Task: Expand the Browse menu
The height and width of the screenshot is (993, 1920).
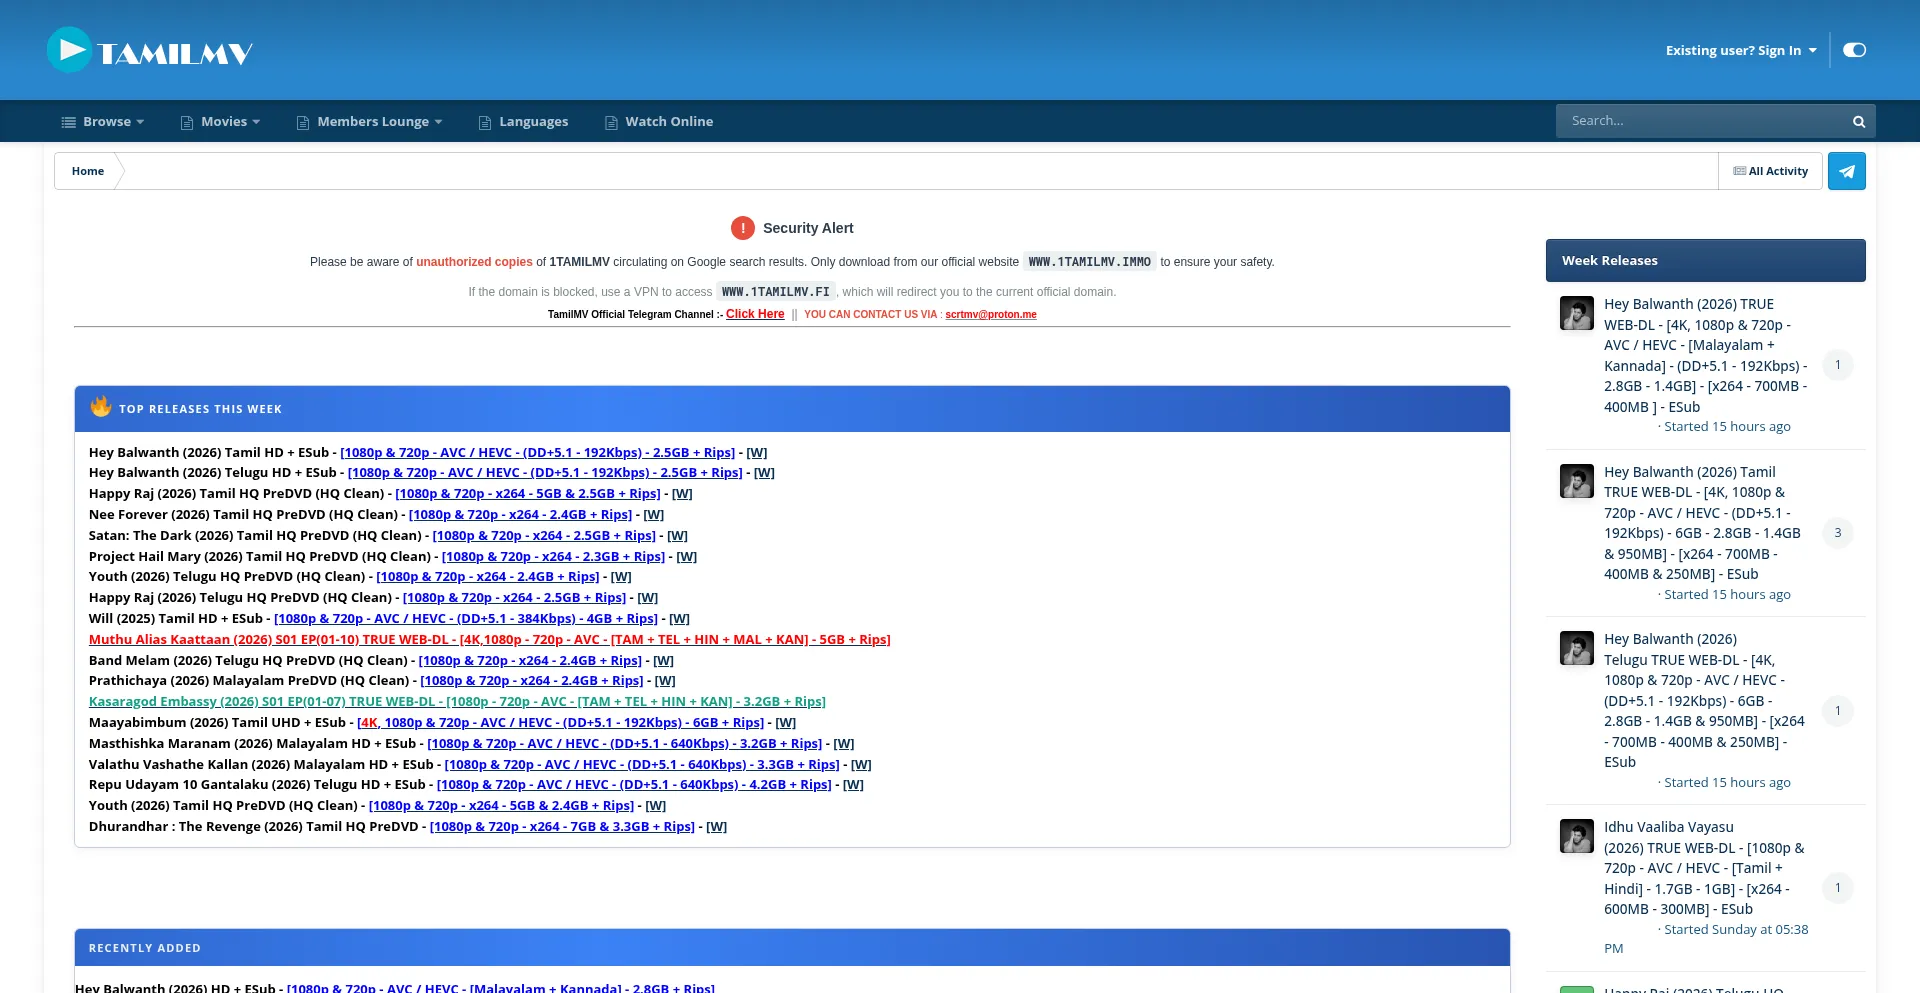Action: click(103, 122)
